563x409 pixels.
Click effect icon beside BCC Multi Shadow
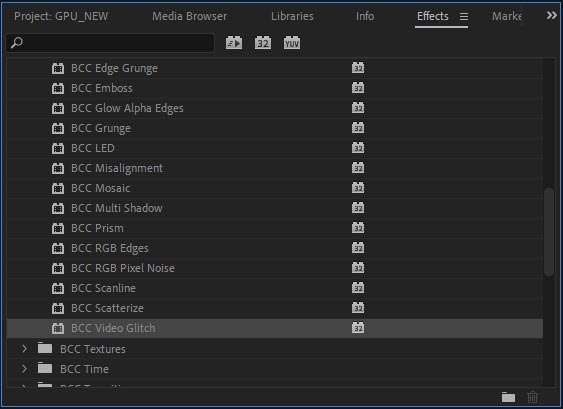[x=58, y=208]
